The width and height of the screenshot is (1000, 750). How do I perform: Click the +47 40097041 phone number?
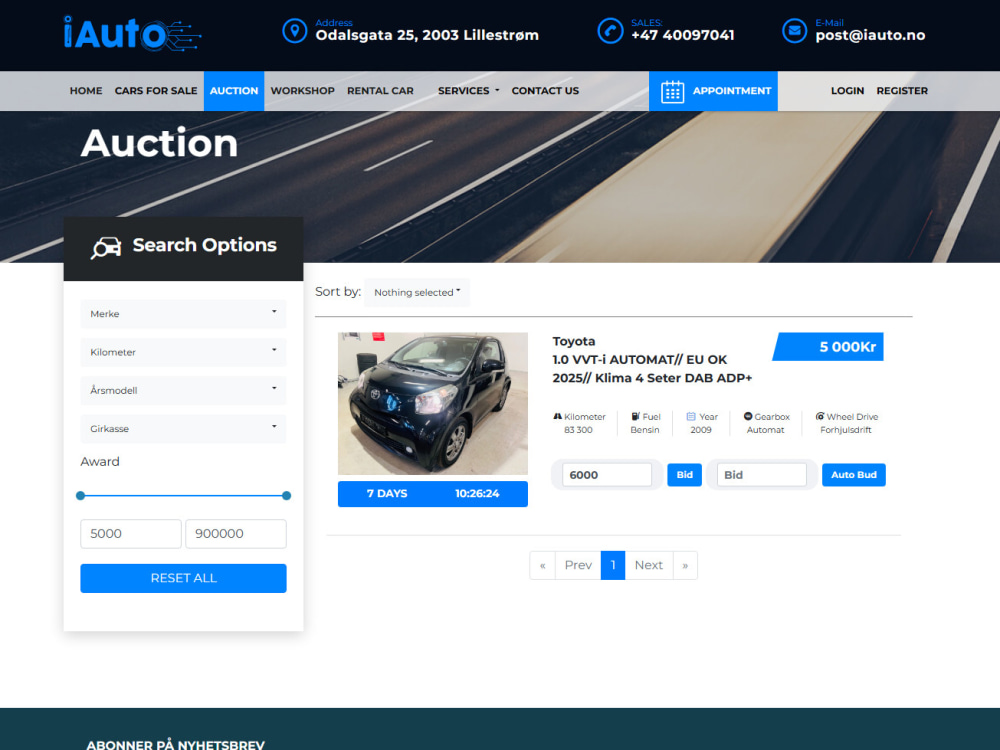pos(682,35)
